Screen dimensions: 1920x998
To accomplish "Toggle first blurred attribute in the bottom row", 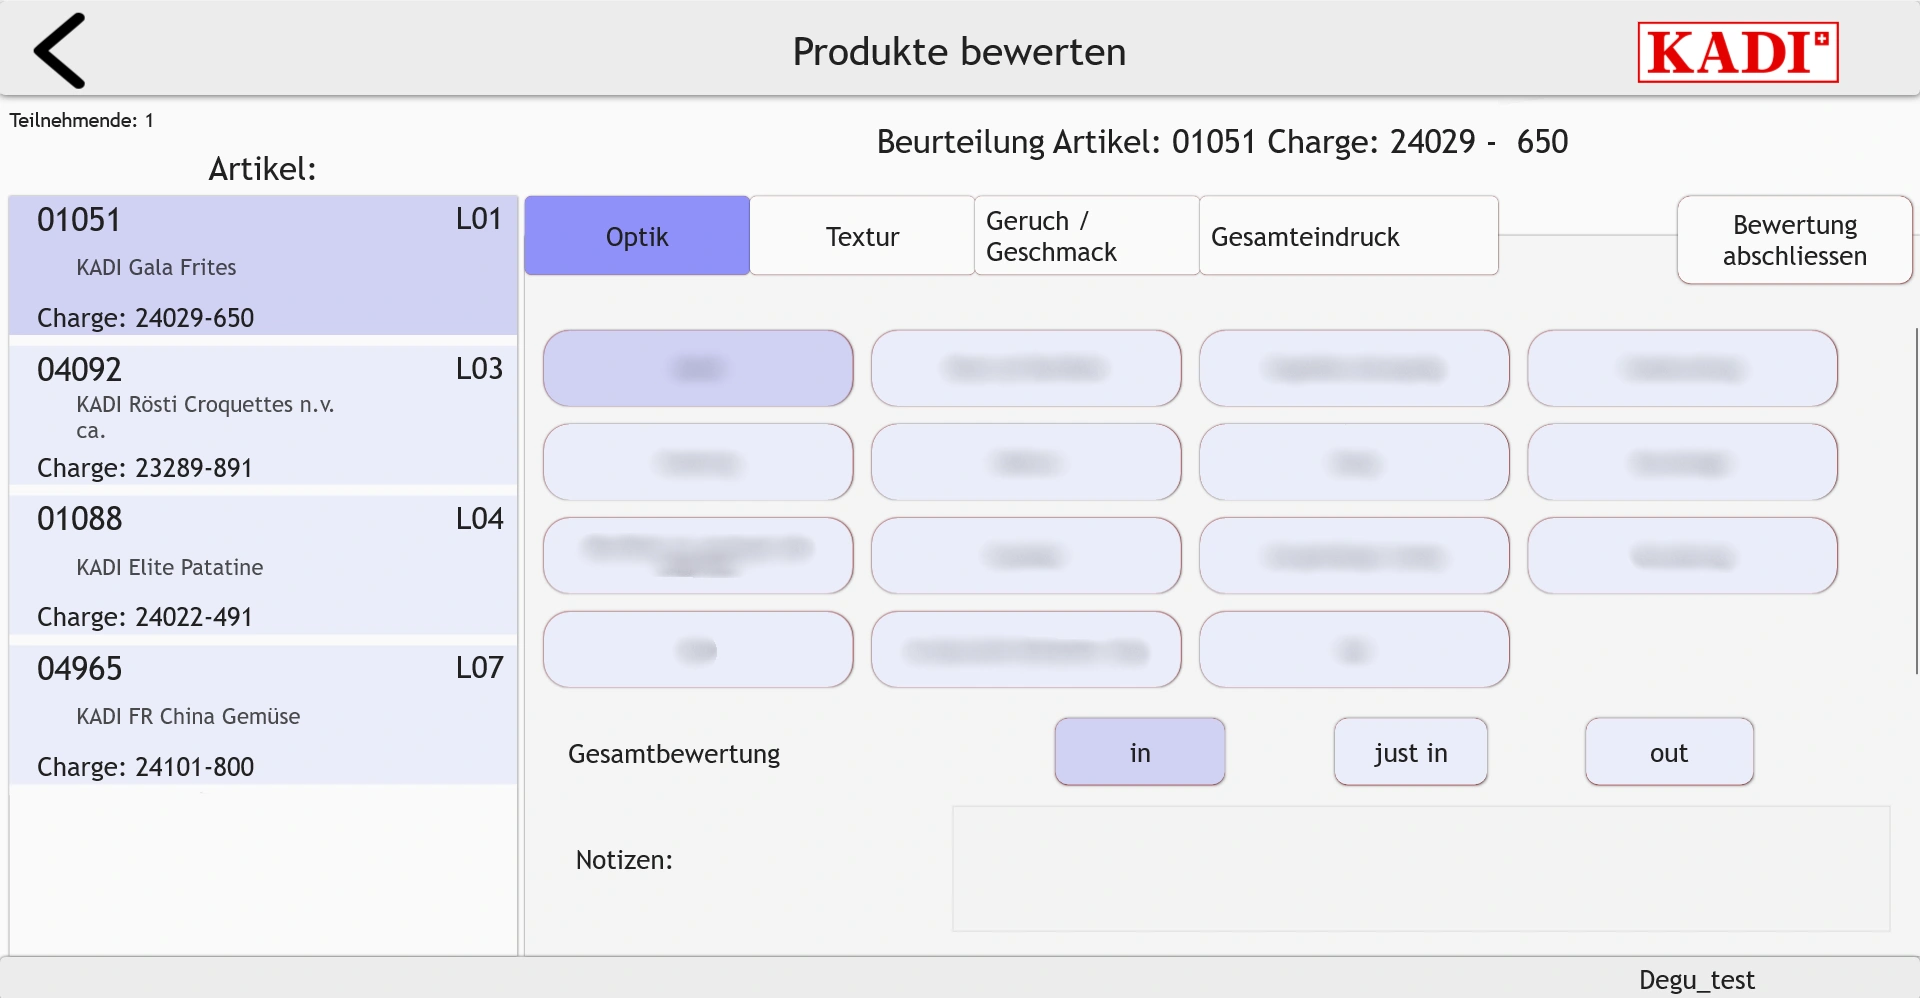I will tap(698, 649).
